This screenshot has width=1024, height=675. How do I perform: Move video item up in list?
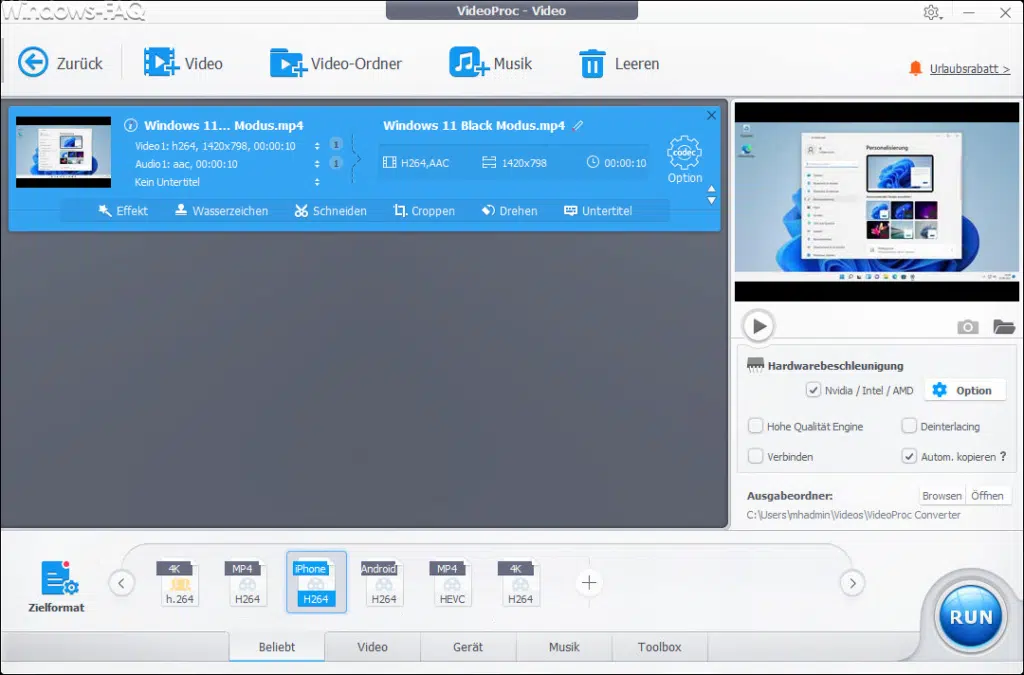pos(712,189)
